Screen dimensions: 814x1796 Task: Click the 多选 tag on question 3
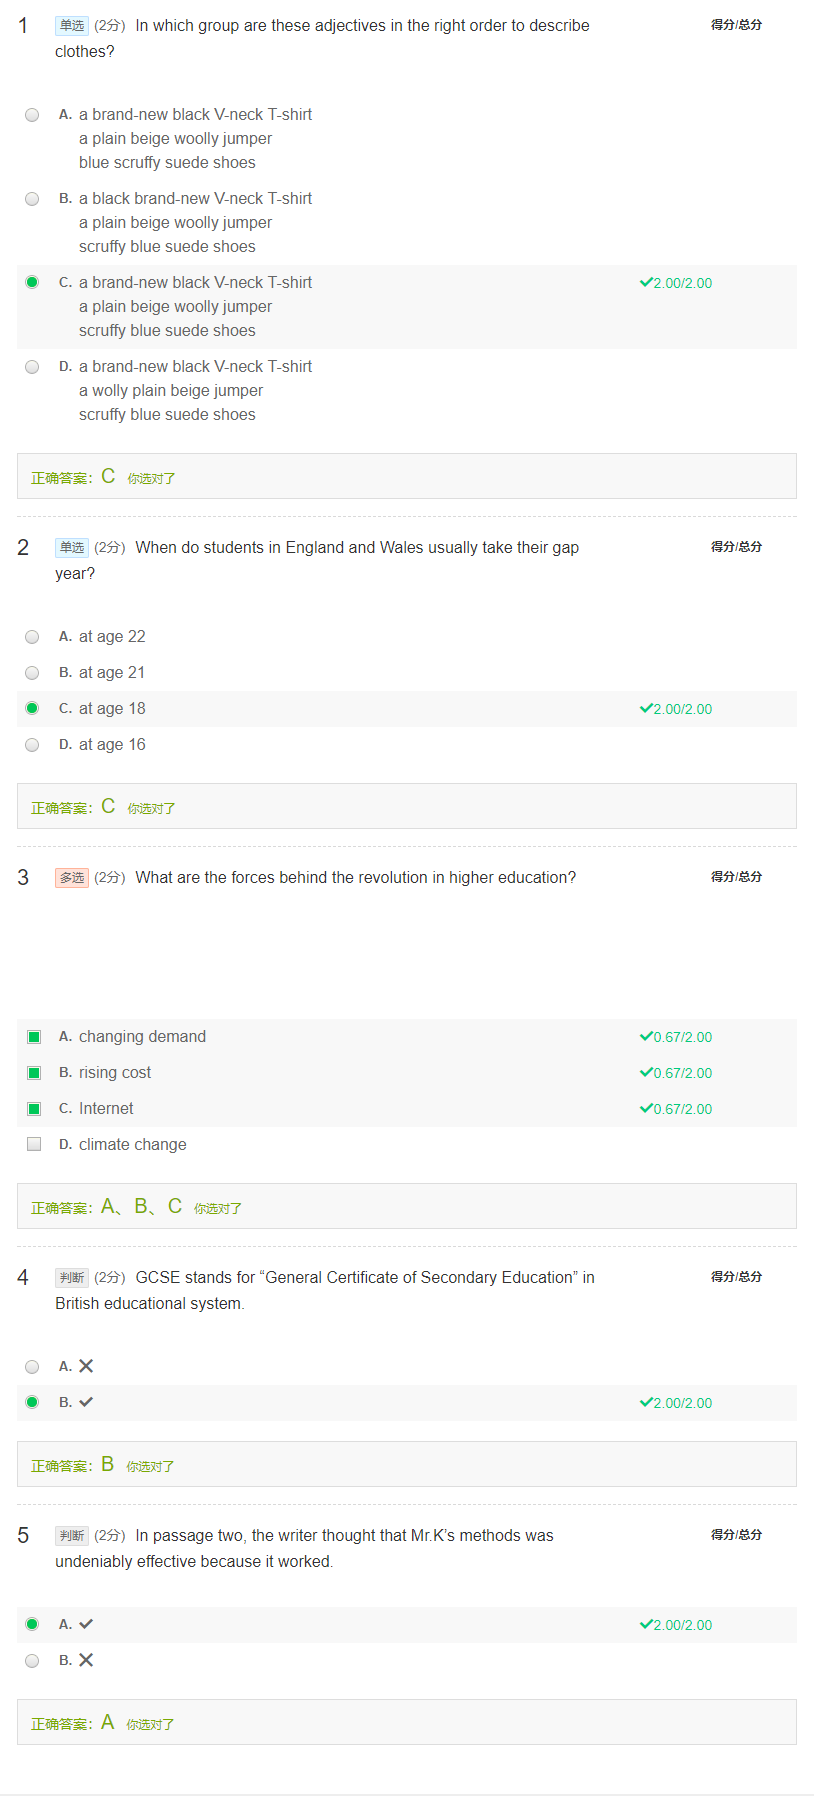point(72,878)
